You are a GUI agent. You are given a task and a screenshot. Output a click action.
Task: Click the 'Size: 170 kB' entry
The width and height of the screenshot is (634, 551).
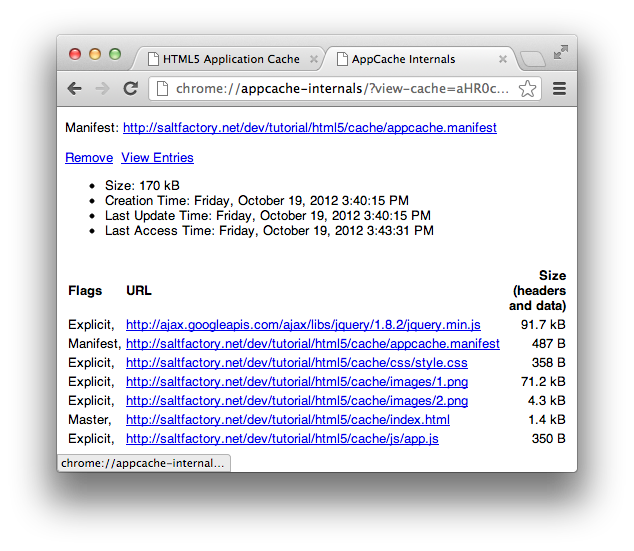tap(142, 186)
